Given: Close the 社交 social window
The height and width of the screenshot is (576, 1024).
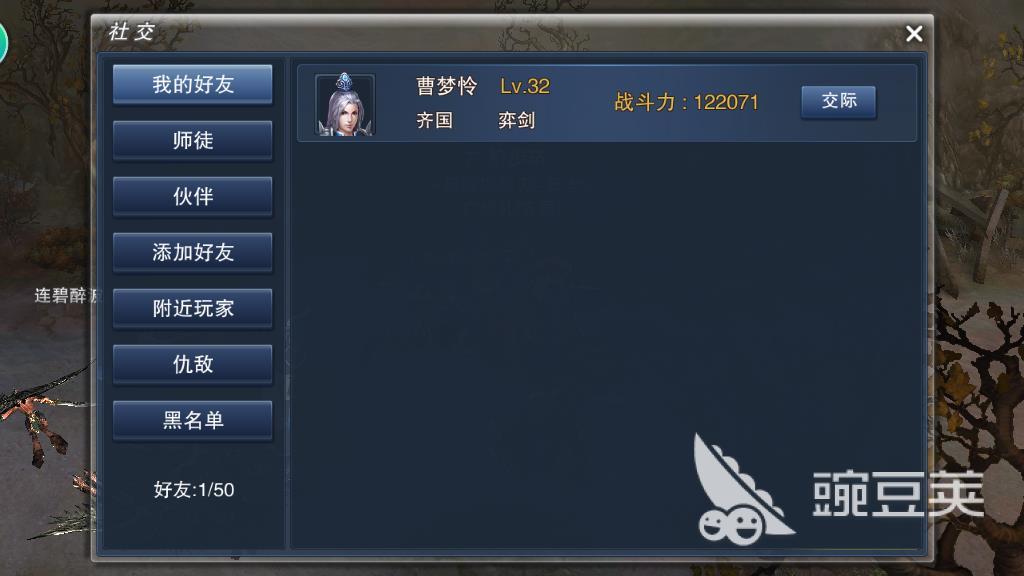Looking at the screenshot, I should tap(914, 34).
